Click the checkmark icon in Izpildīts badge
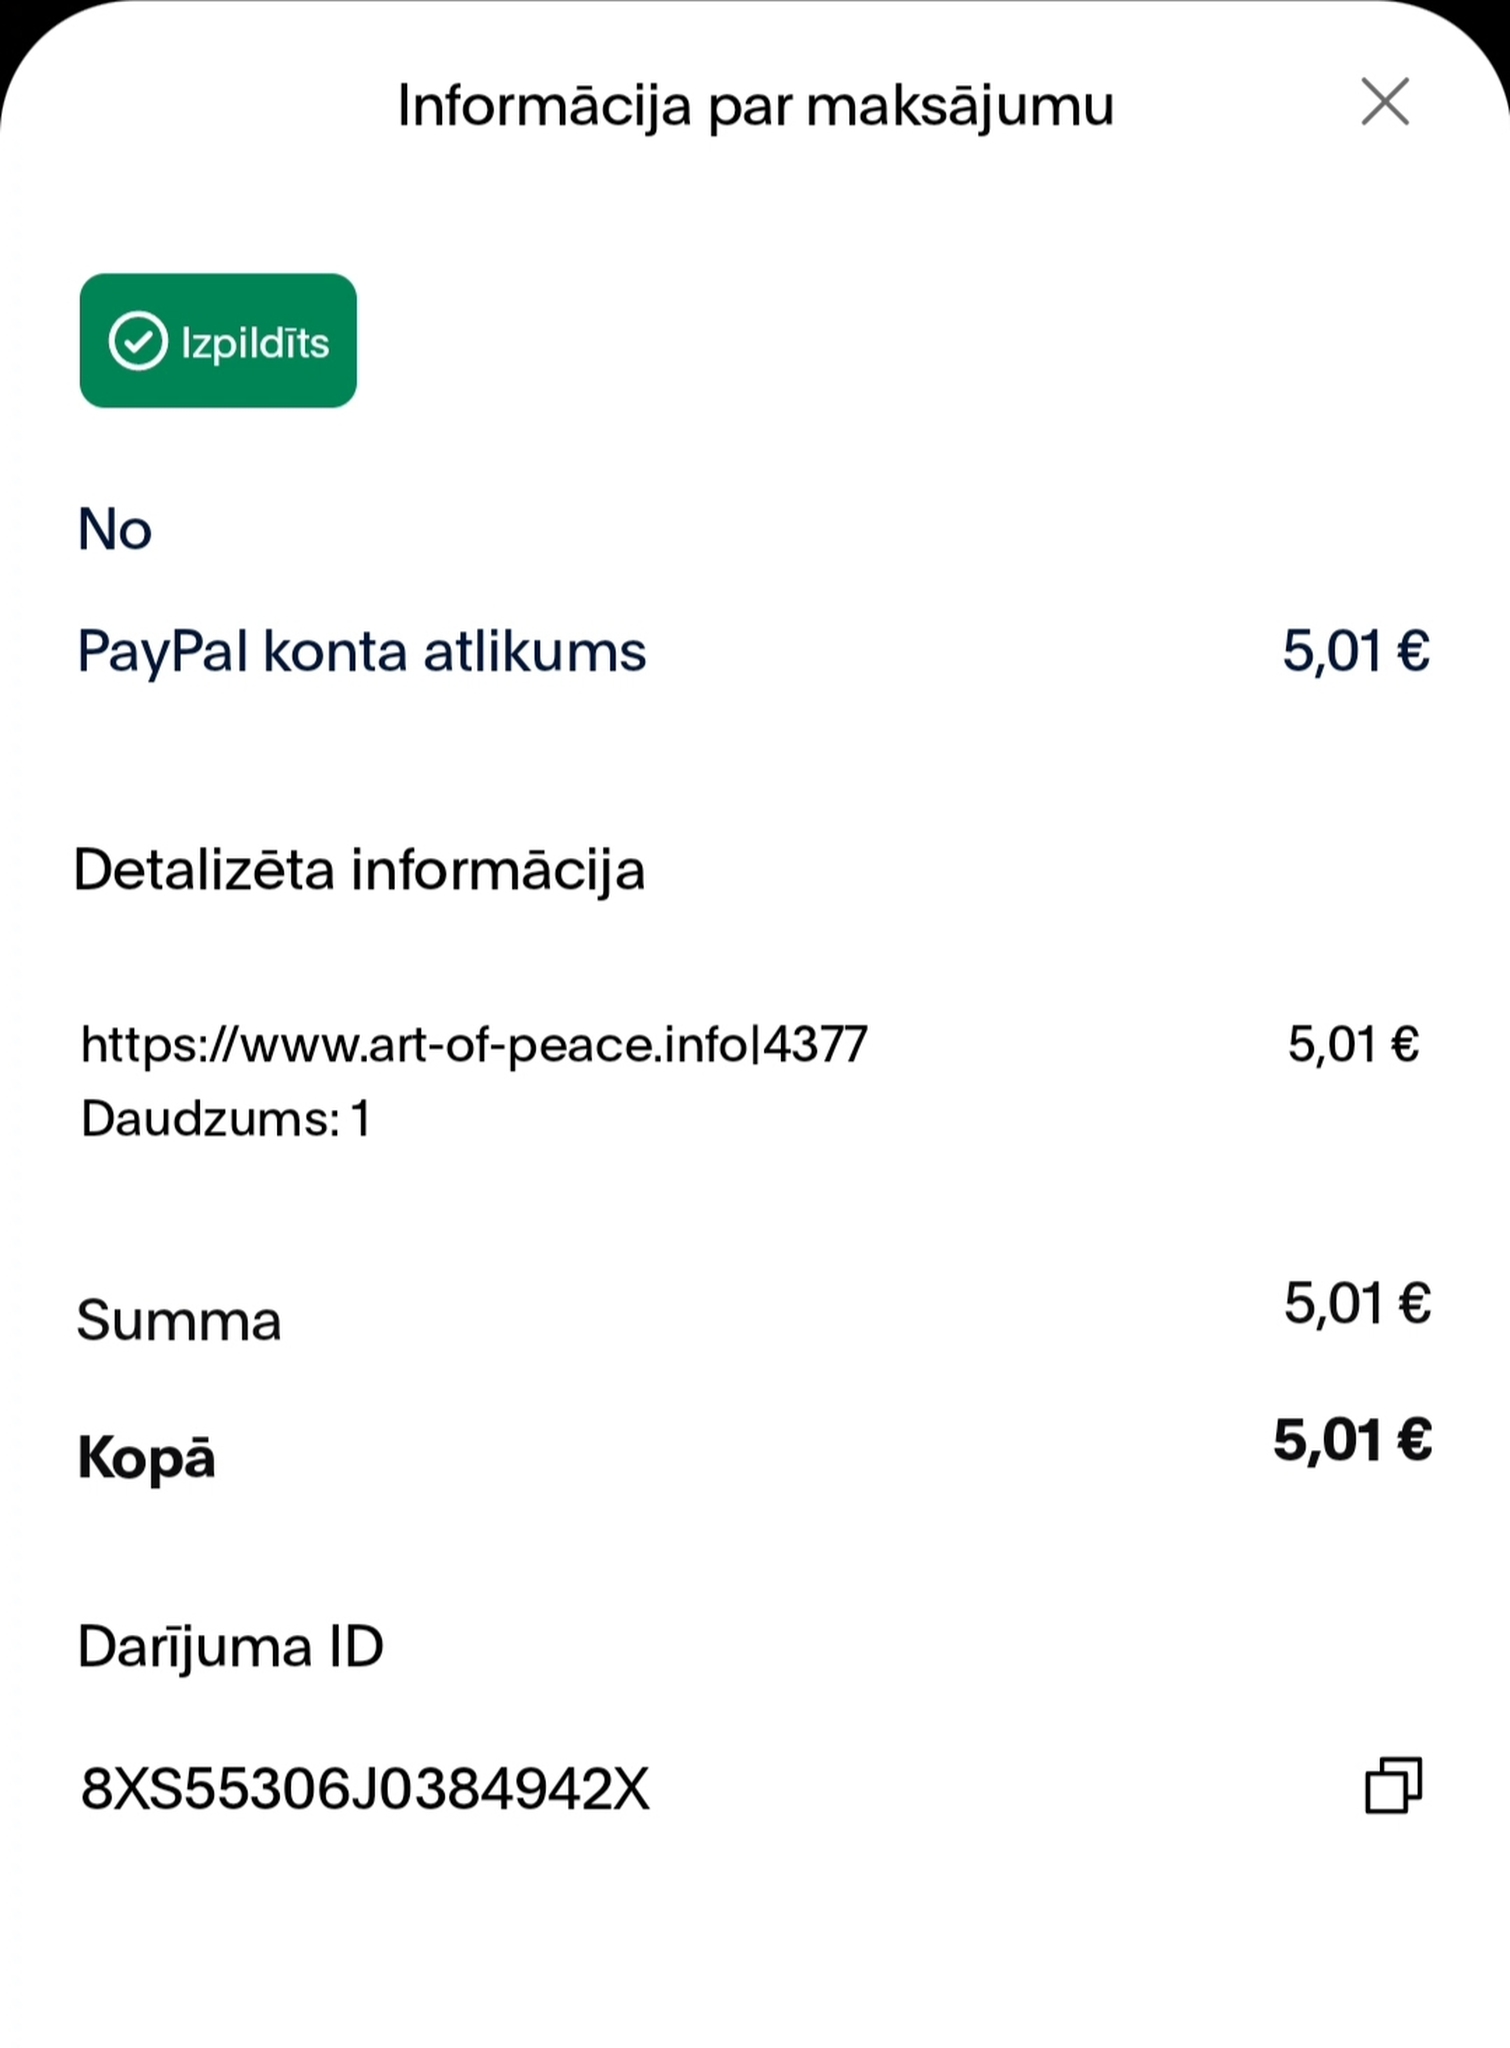Viewport: 1510px width, 2048px height. point(138,341)
